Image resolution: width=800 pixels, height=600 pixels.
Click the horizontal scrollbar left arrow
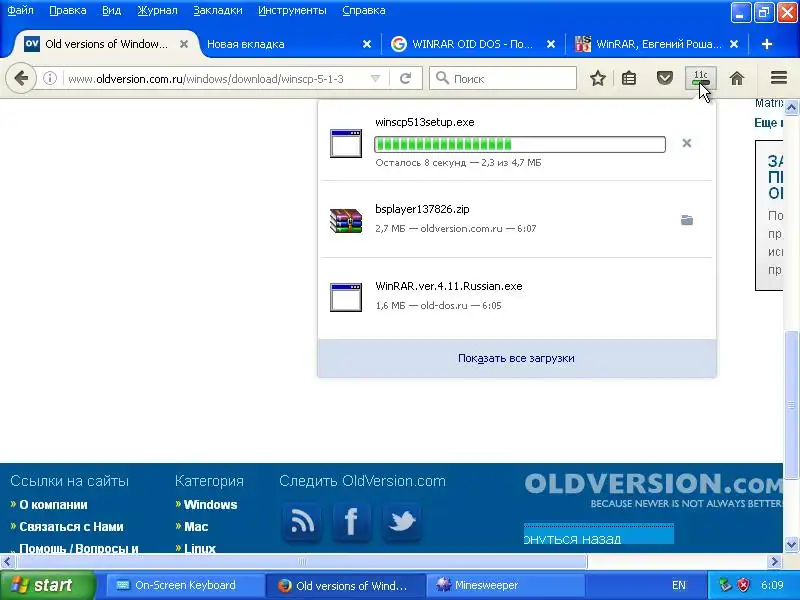click(7, 562)
